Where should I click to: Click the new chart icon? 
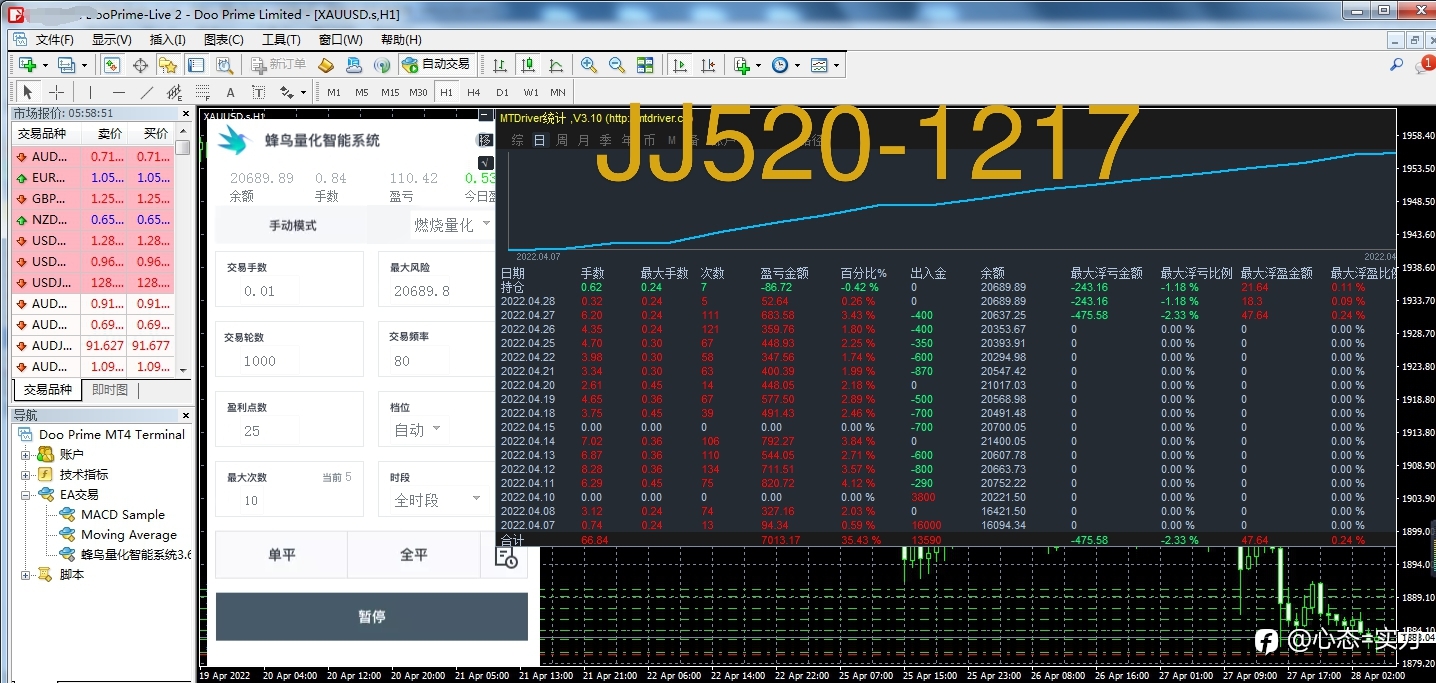(28, 65)
